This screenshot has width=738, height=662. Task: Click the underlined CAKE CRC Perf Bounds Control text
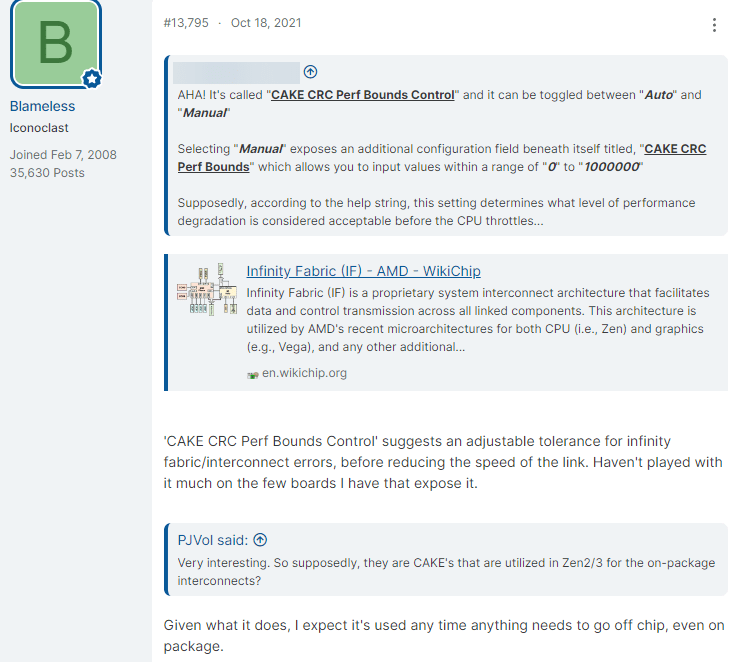tap(362, 95)
